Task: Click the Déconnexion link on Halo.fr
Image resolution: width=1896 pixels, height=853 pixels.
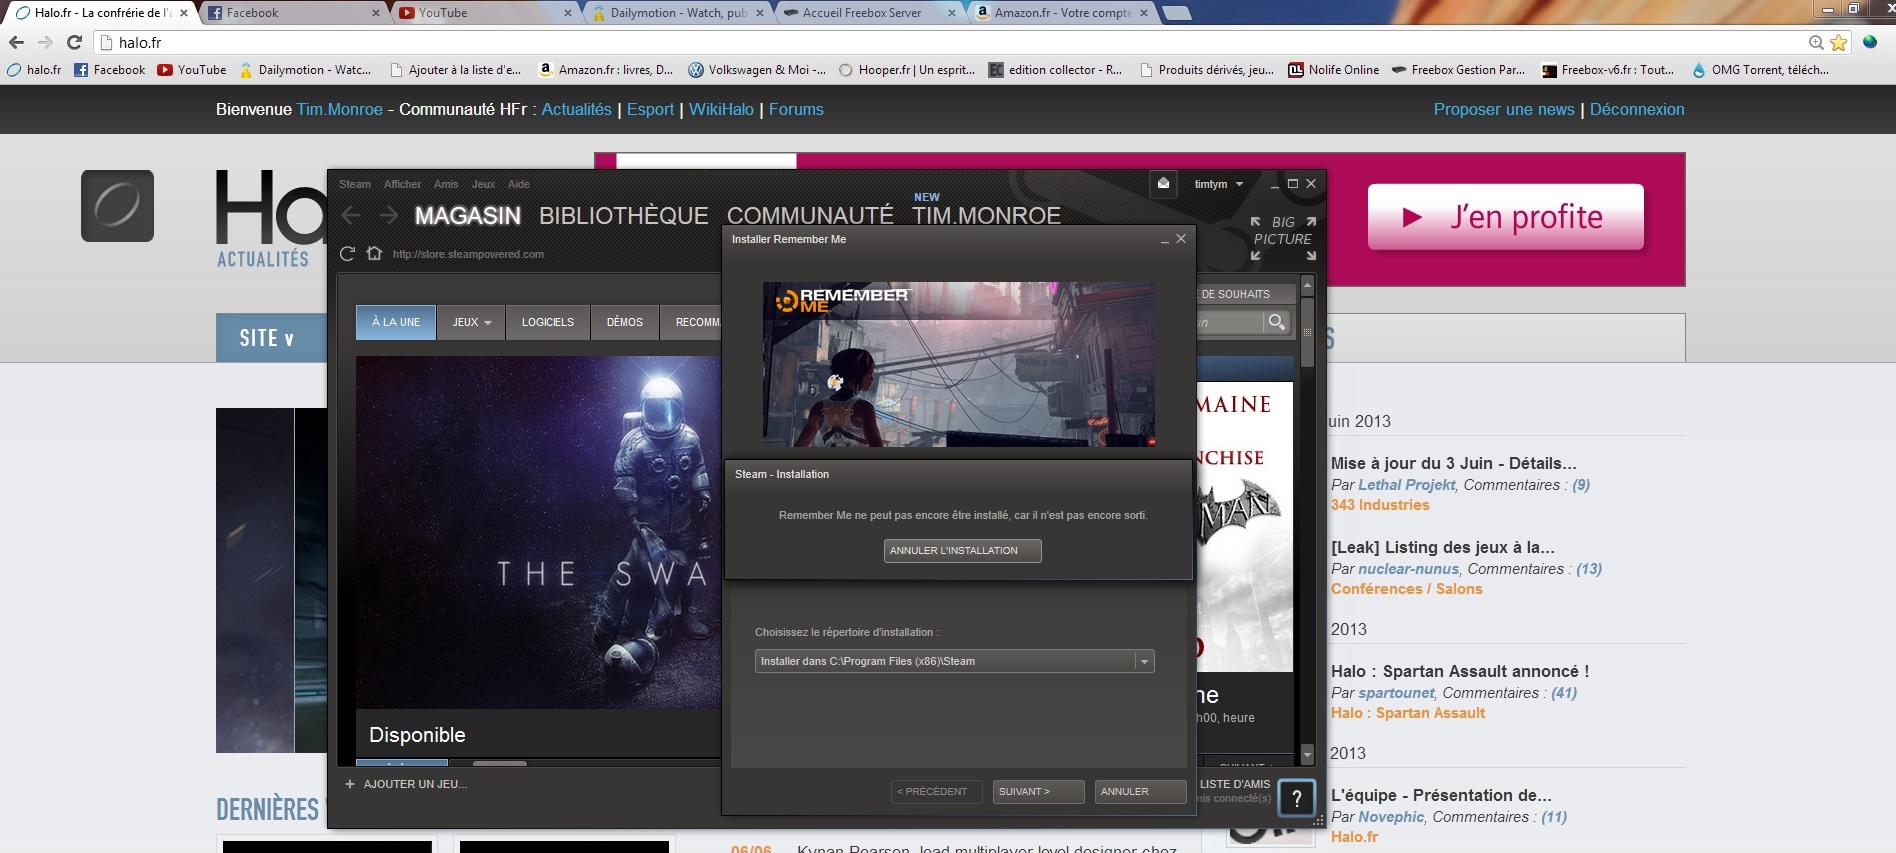Action: coord(1636,109)
